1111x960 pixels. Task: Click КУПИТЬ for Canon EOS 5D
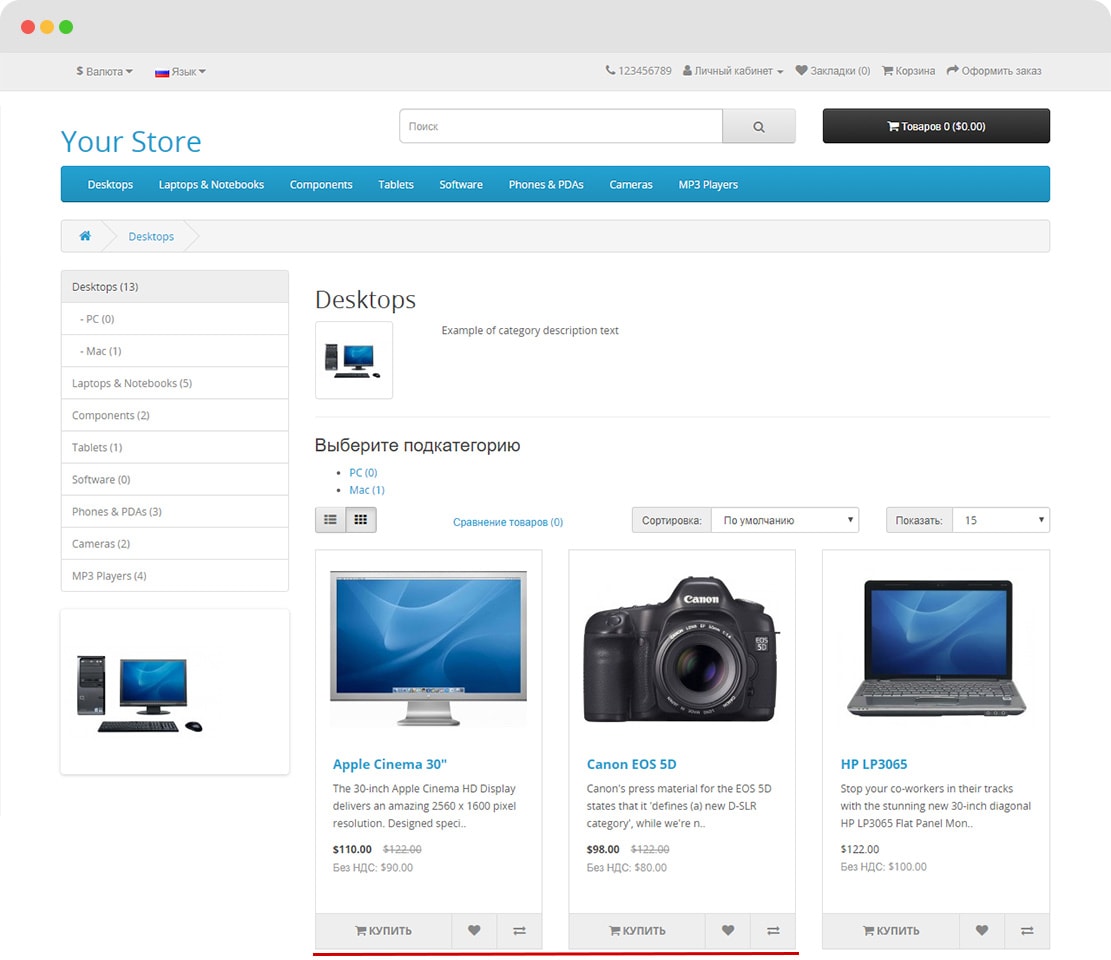[637, 930]
